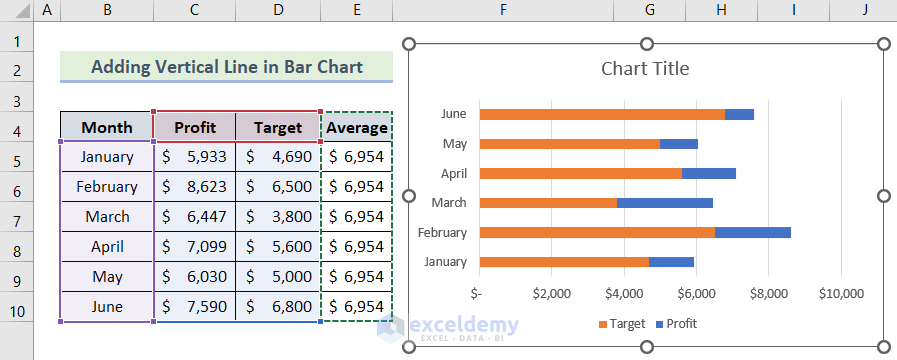897x360 pixels.
Task: Select January's Average cell $ 6,954
Action: (x=357, y=156)
